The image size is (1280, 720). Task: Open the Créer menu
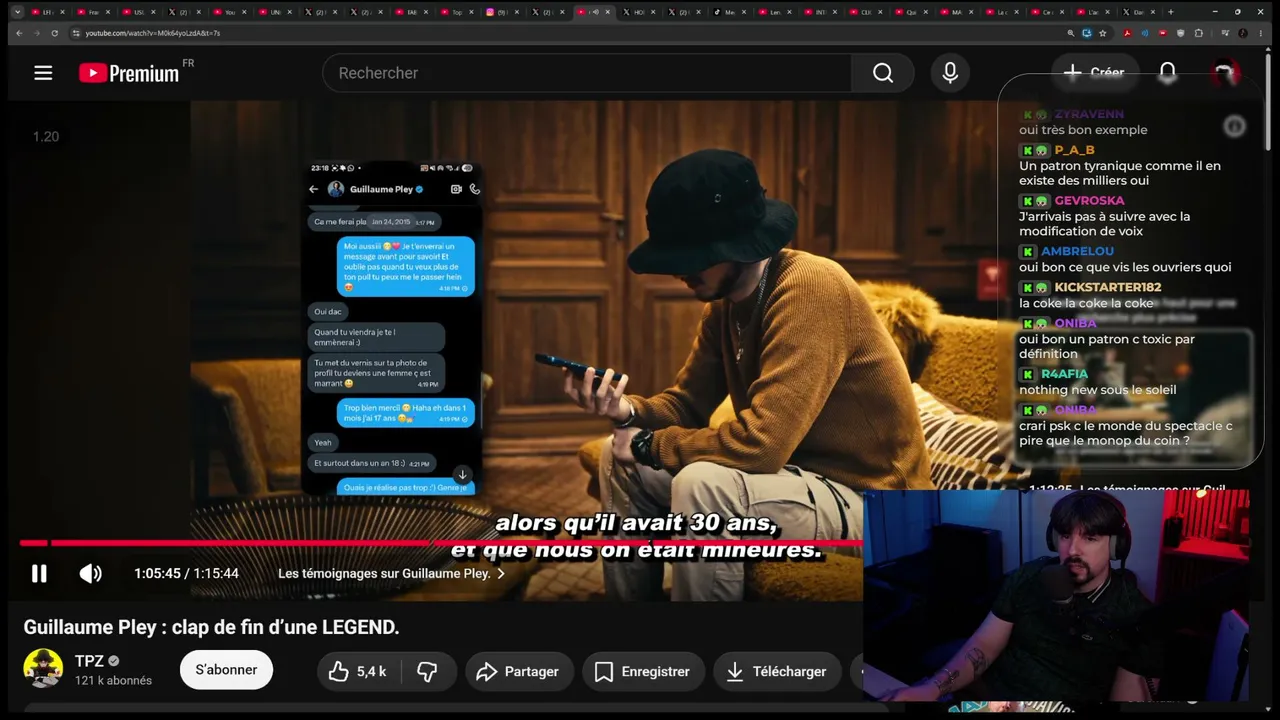click(1094, 73)
